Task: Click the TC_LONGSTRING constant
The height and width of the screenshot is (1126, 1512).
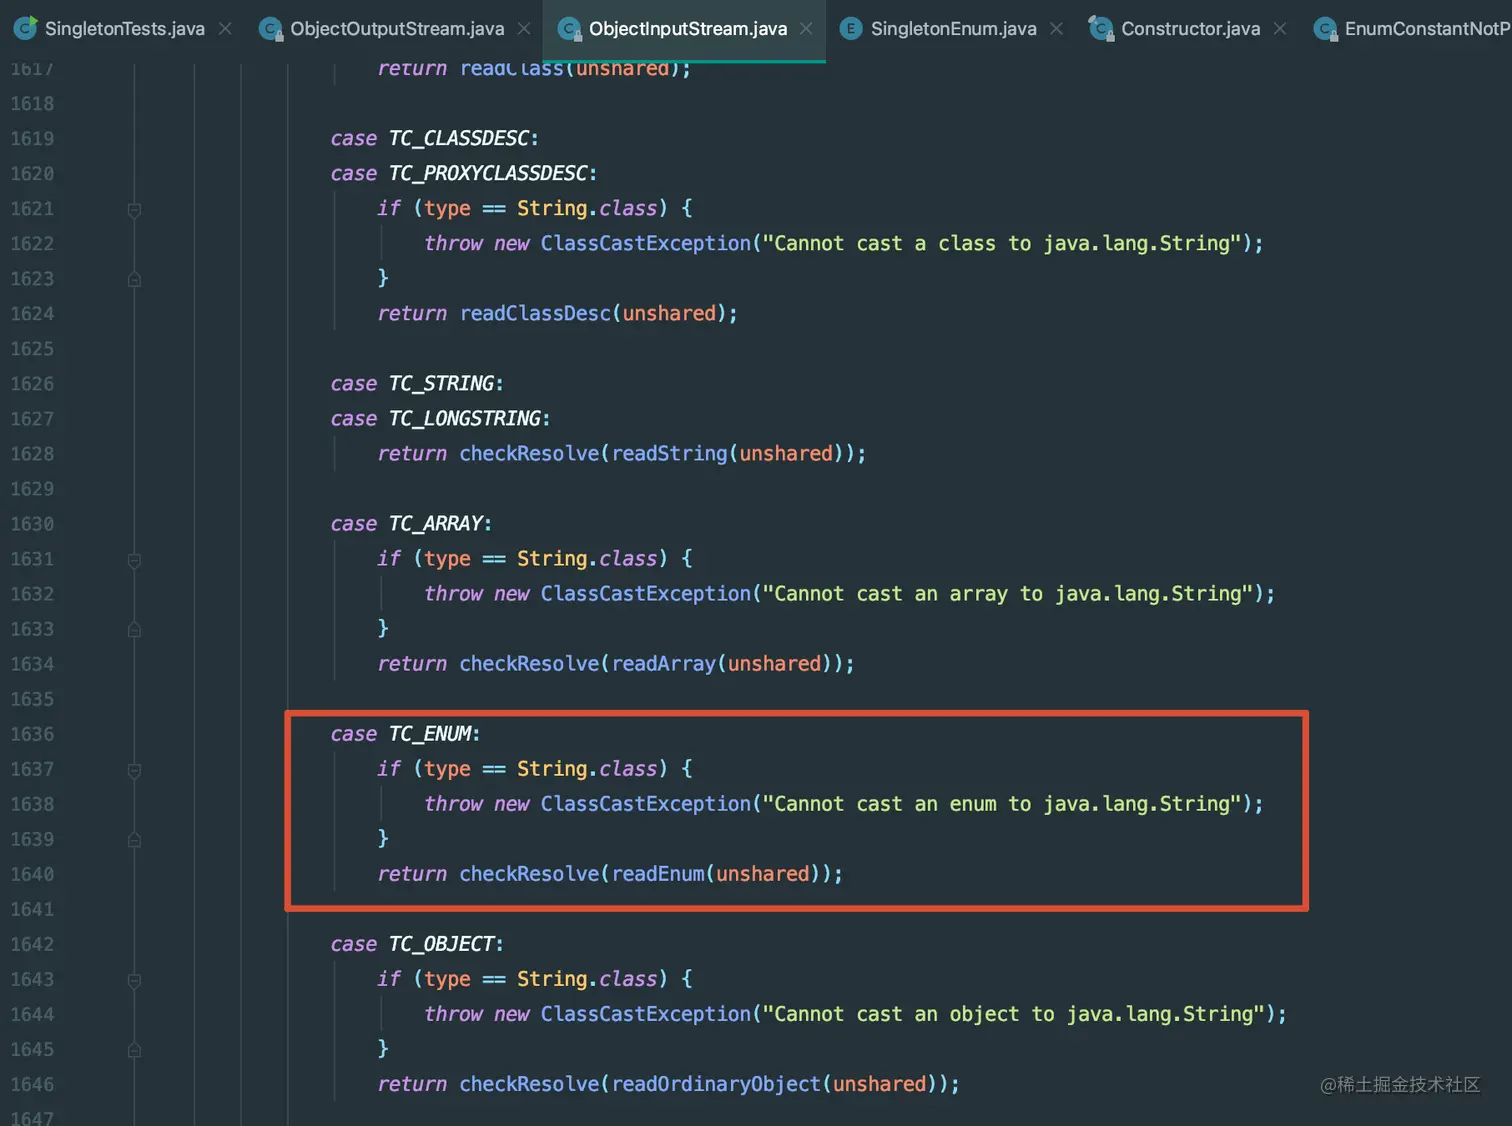Action: coord(465,418)
